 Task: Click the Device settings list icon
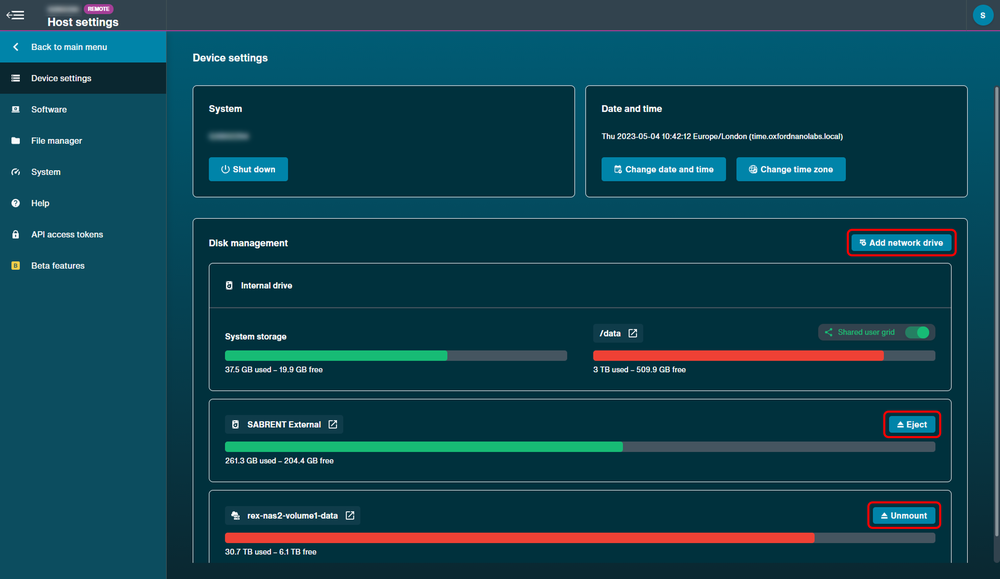point(15,78)
